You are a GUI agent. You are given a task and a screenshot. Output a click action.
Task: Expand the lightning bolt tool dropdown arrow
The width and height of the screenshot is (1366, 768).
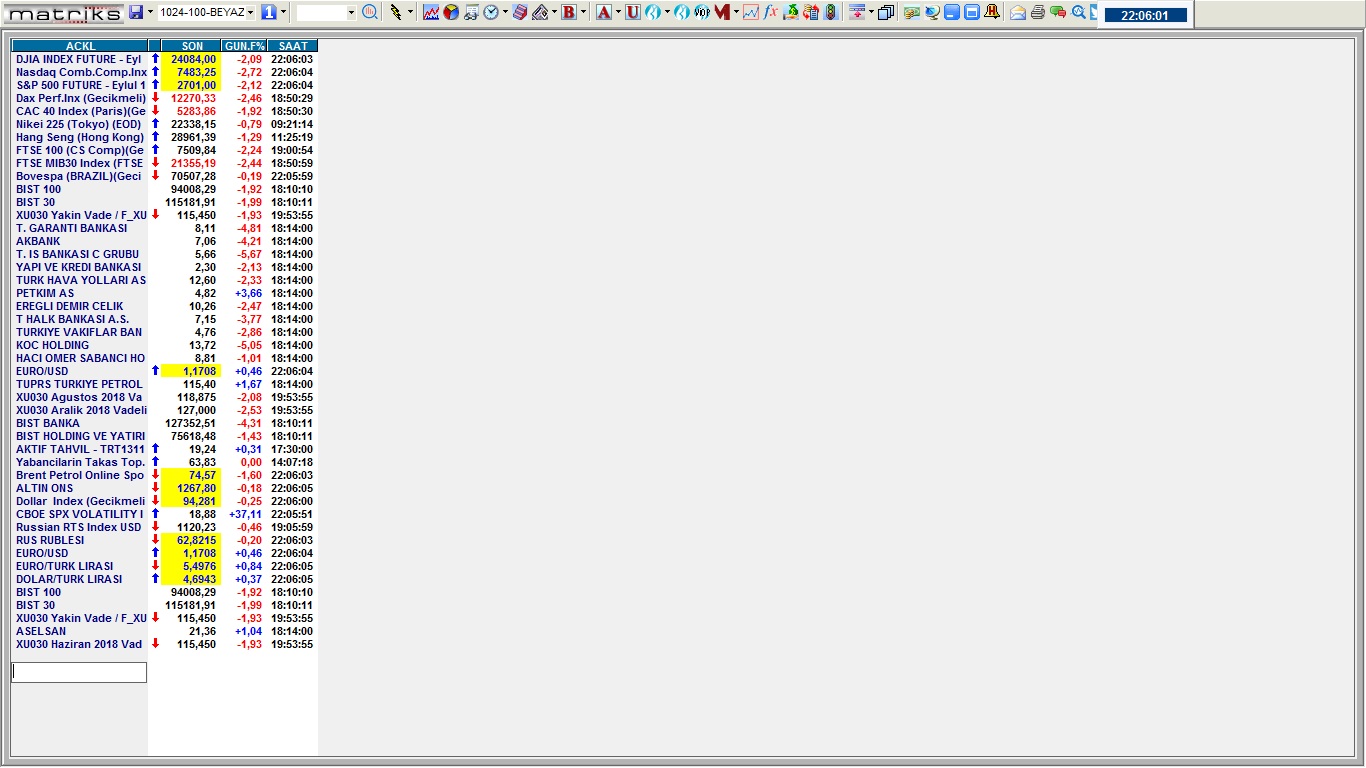click(x=410, y=12)
